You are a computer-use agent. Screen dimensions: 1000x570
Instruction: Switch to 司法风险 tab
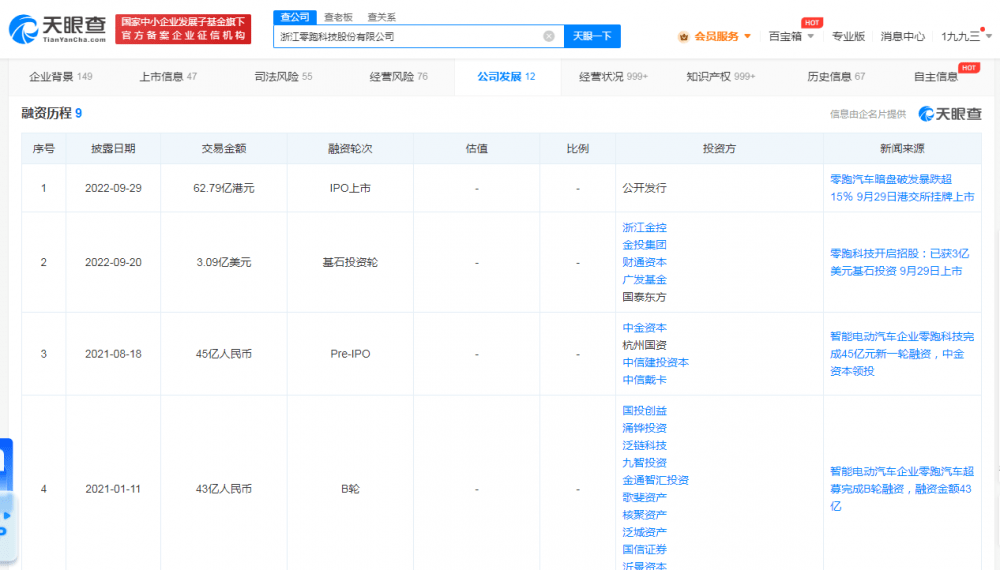[283, 77]
